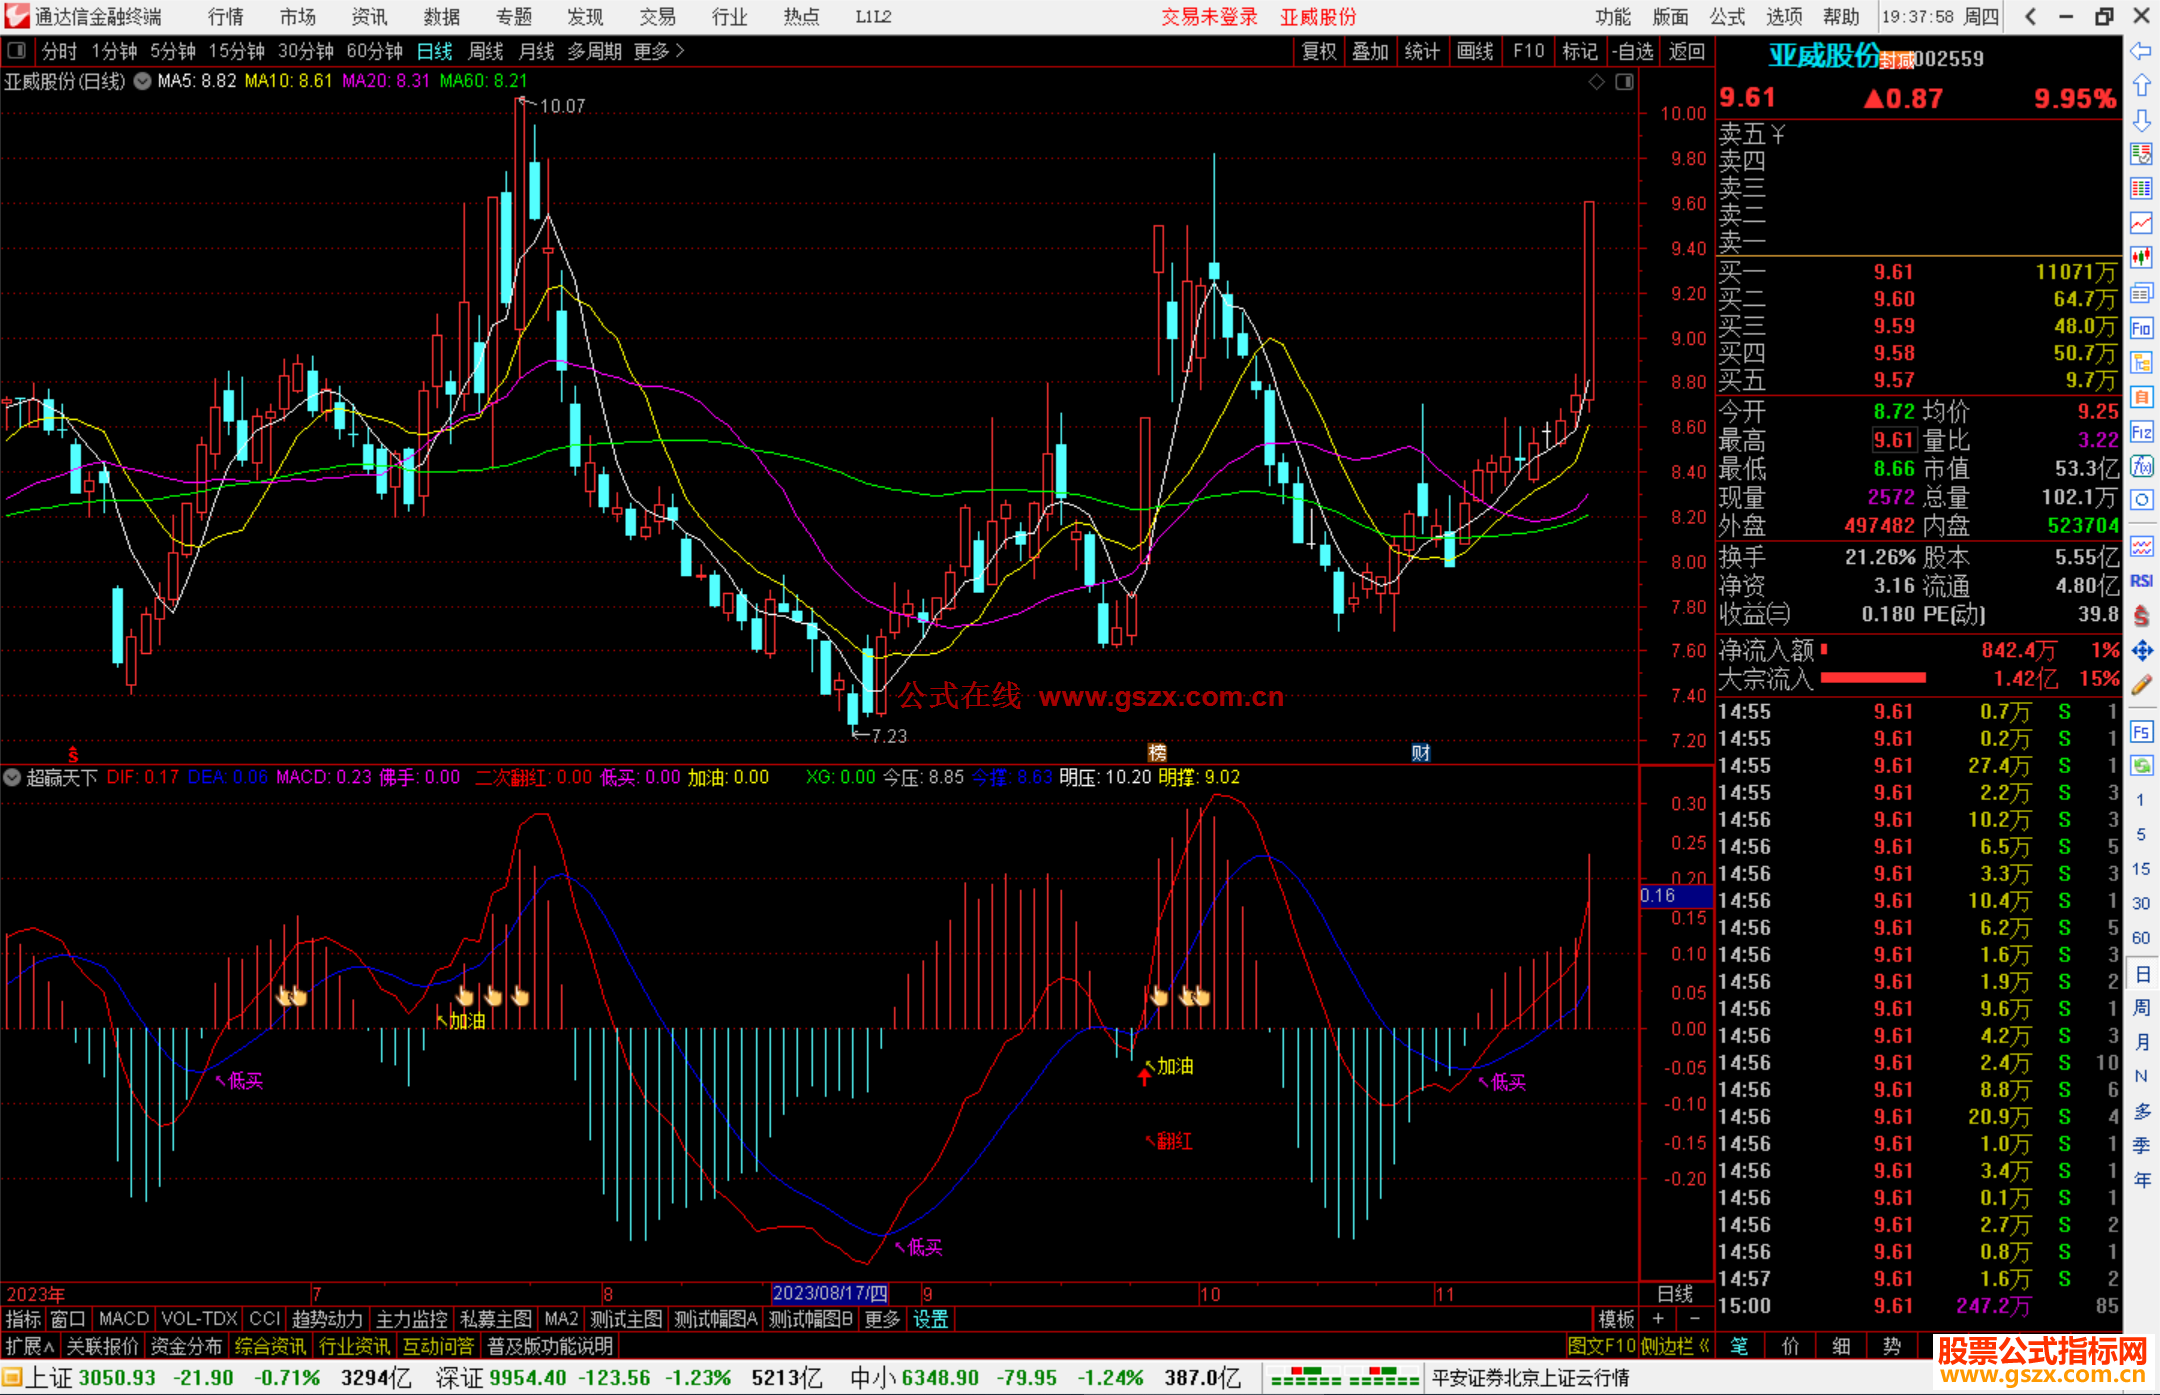This screenshot has width=2160, height=1395.
Task: Collapse the 侧边栏 sidebar toggle
Action: (1676, 1346)
